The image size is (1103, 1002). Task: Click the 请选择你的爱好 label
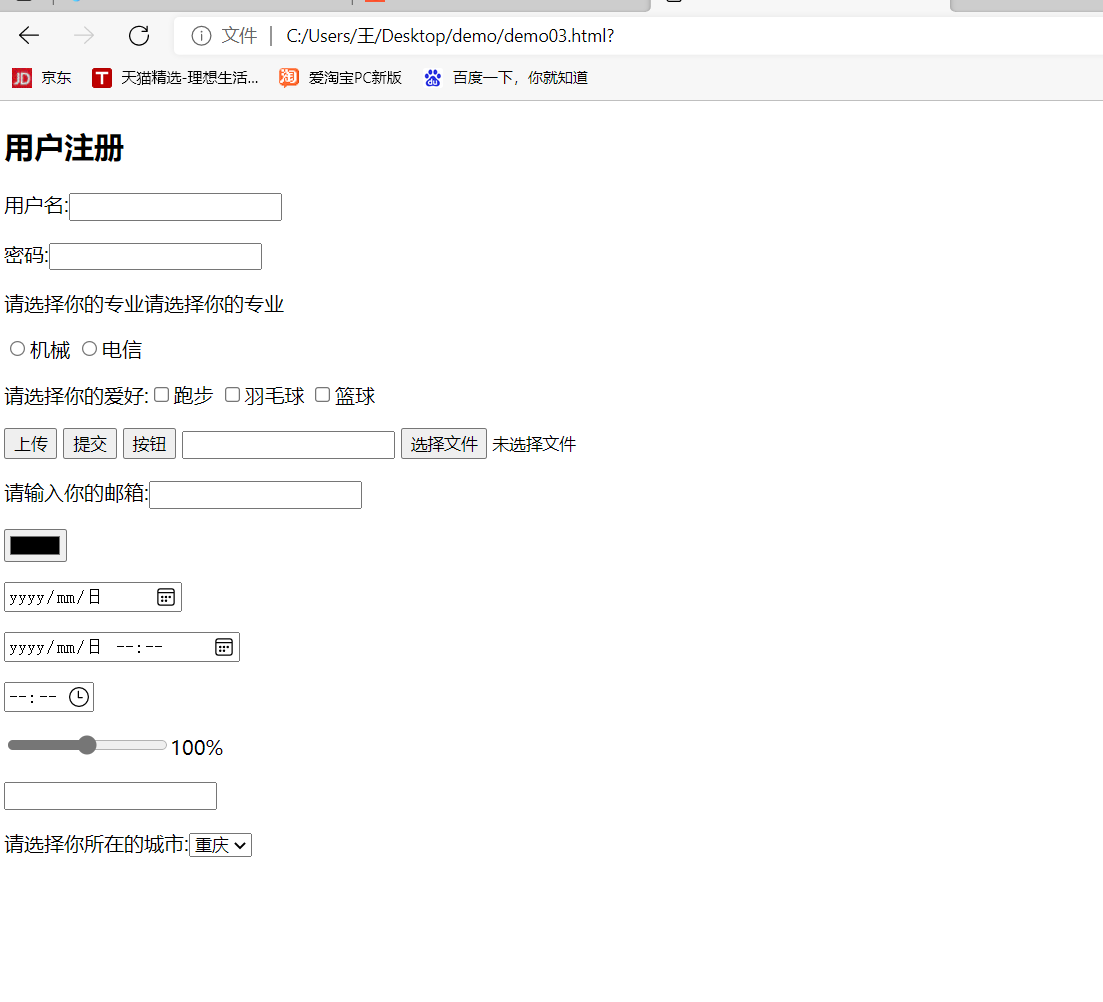(x=77, y=396)
